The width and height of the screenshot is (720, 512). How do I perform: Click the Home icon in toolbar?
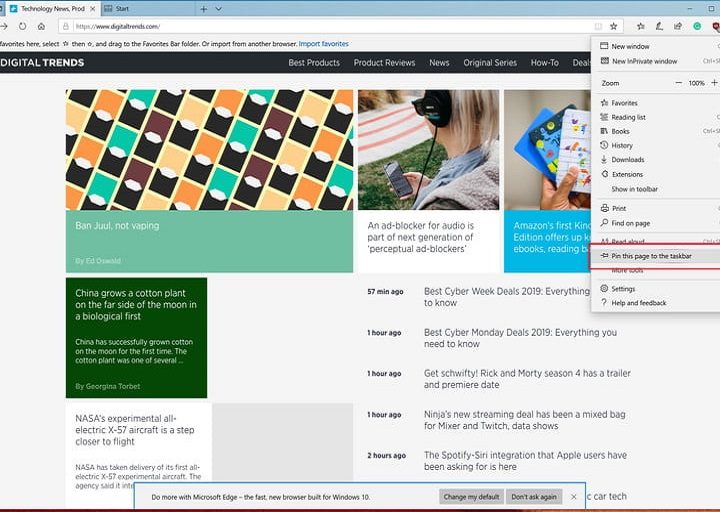pos(41,26)
